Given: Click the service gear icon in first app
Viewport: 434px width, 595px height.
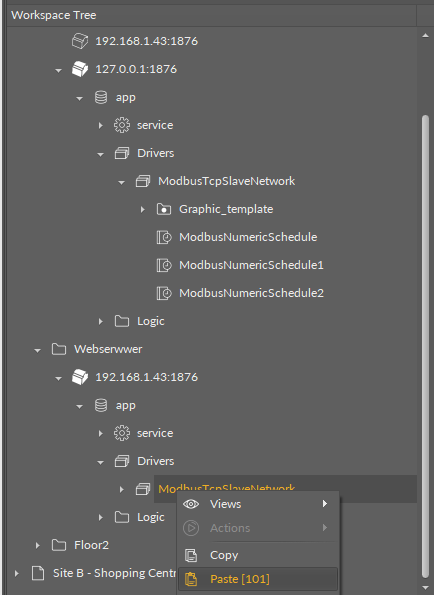Looking at the screenshot, I should tap(122, 125).
